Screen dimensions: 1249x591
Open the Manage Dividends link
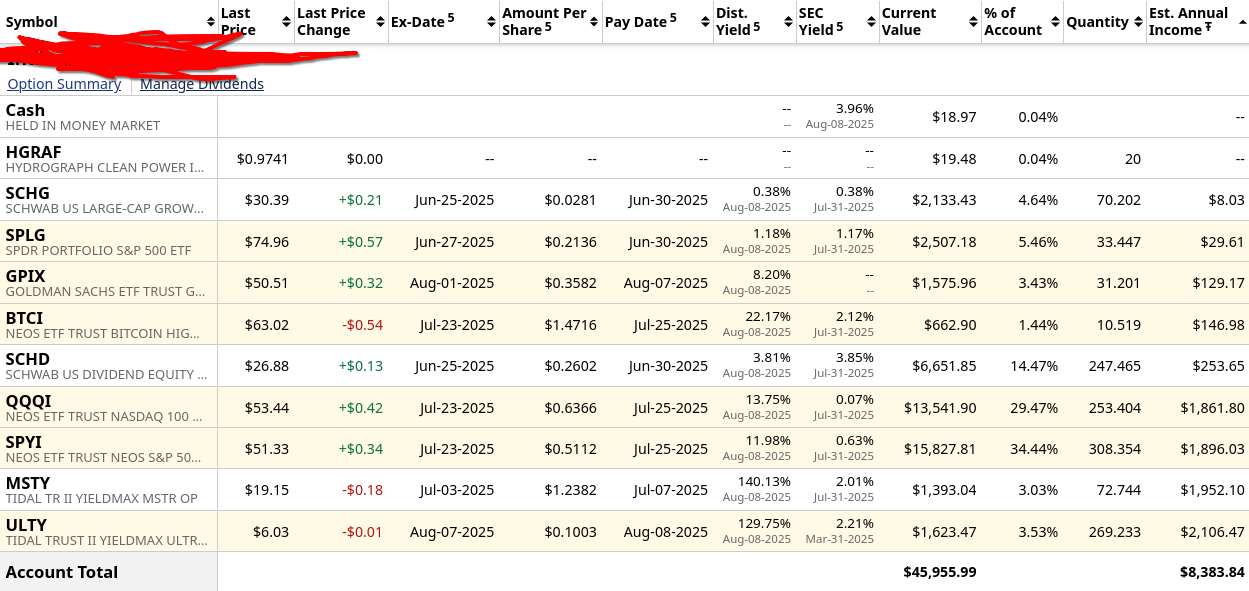[202, 84]
